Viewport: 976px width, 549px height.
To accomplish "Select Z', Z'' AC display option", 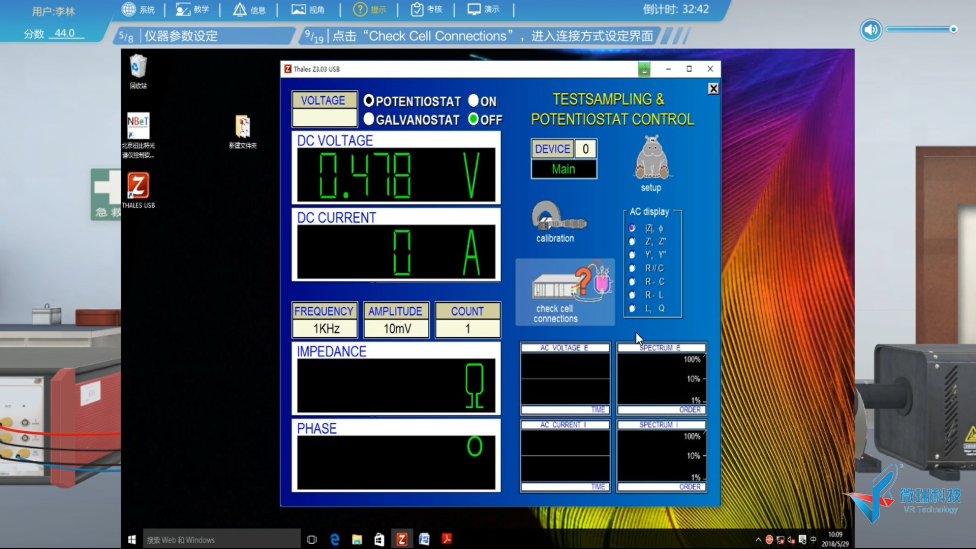I will (632, 241).
